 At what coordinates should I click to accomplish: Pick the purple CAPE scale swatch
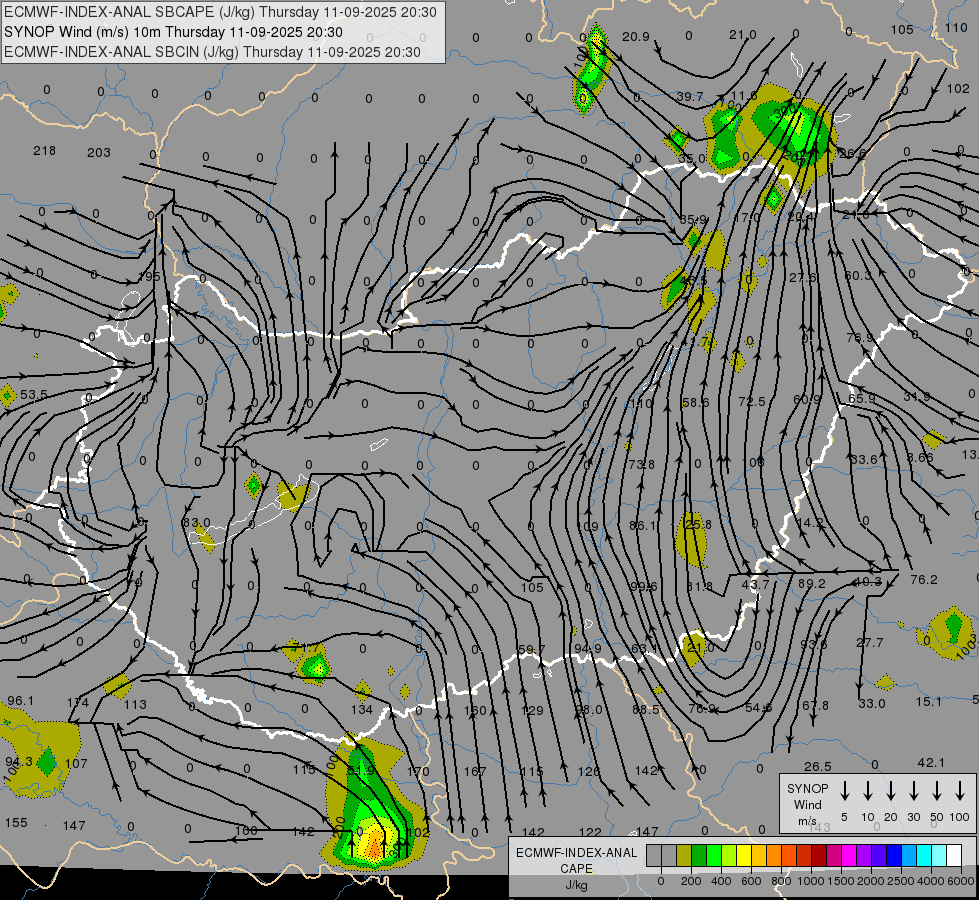[865, 855]
